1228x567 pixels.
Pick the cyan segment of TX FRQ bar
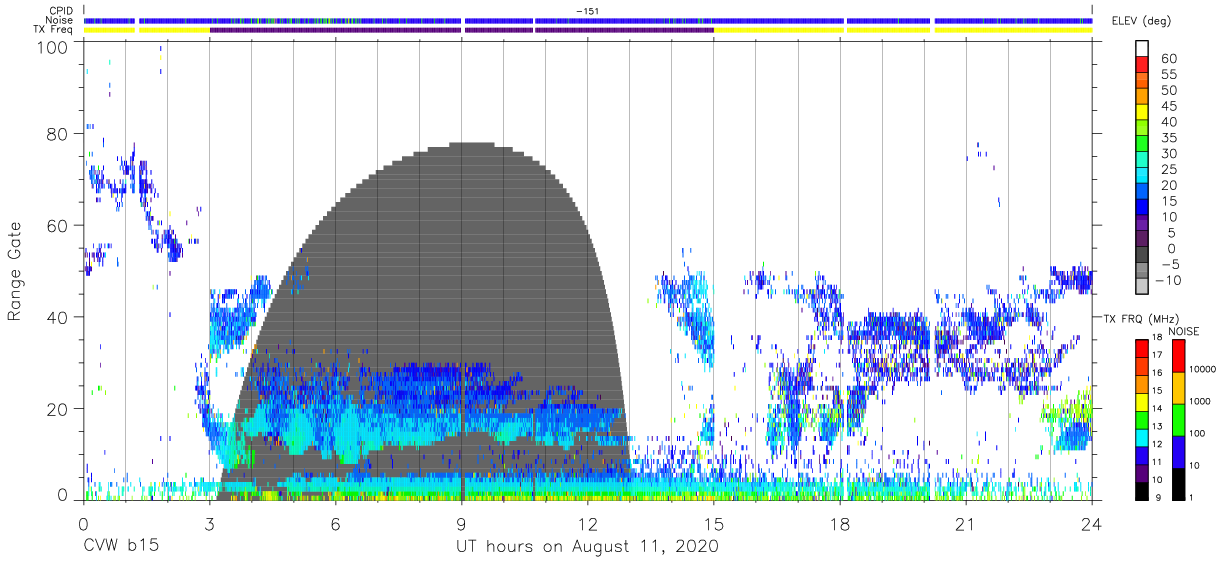[x=1142, y=437]
